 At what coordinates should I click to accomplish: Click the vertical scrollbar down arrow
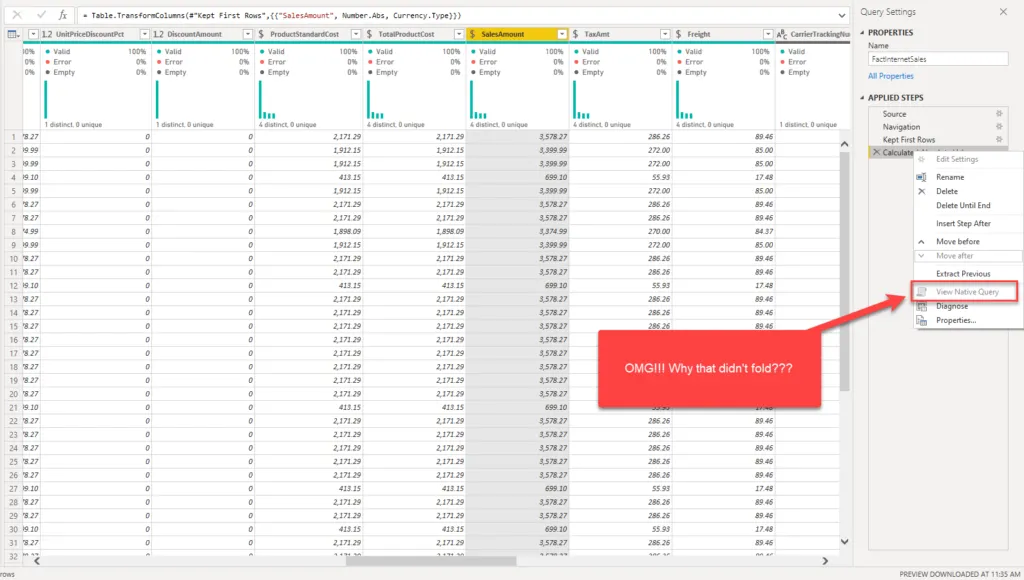[x=844, y=541]
